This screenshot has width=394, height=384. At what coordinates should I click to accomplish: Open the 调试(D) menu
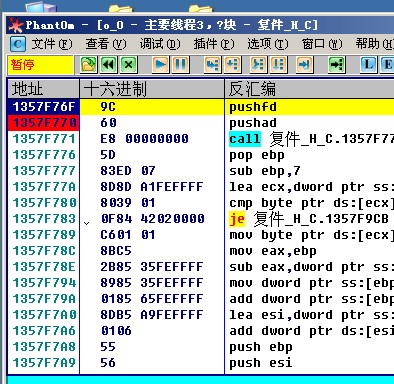click(x=160, y=44)
